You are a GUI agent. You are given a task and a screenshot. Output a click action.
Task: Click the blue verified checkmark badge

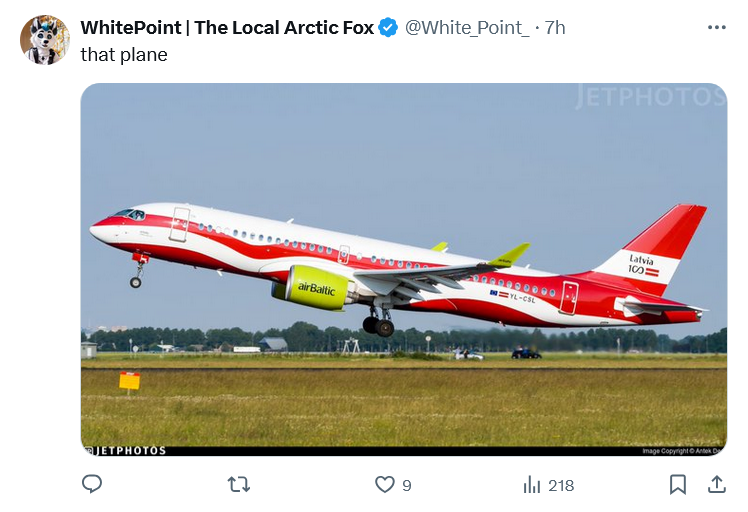pyautogui.click(x=388, y=28)
